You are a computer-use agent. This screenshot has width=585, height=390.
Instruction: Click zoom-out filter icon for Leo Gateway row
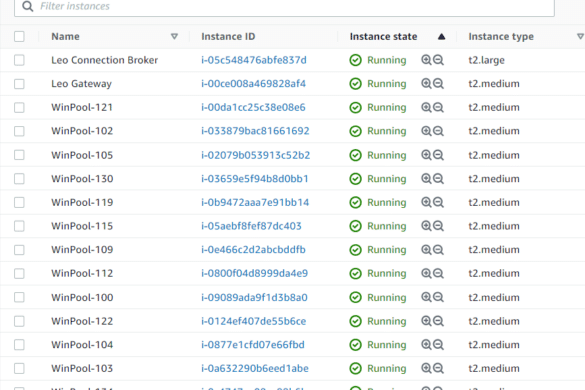pyautogui.click(x=438, y=84)
